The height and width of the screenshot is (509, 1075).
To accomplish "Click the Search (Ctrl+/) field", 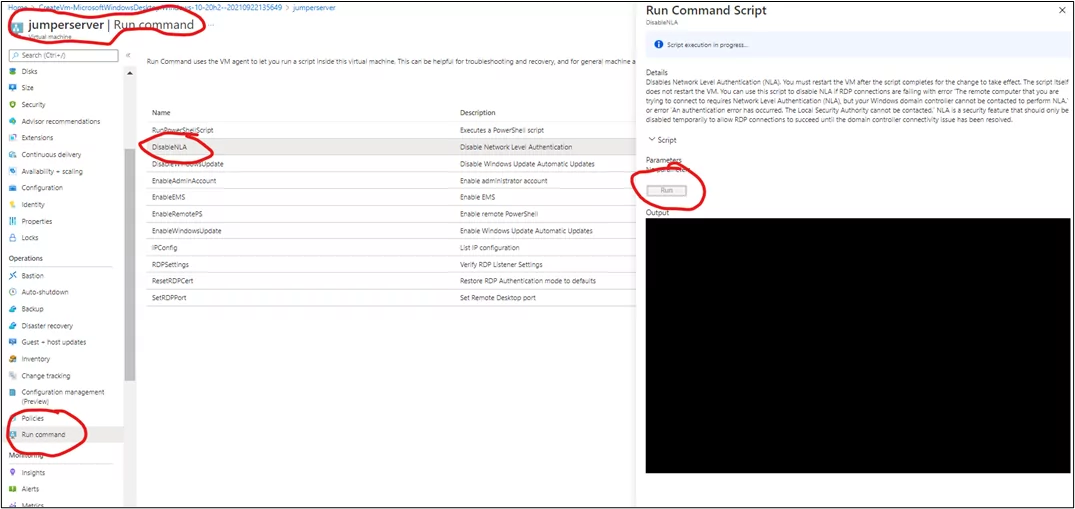I will tap(64, 55).
